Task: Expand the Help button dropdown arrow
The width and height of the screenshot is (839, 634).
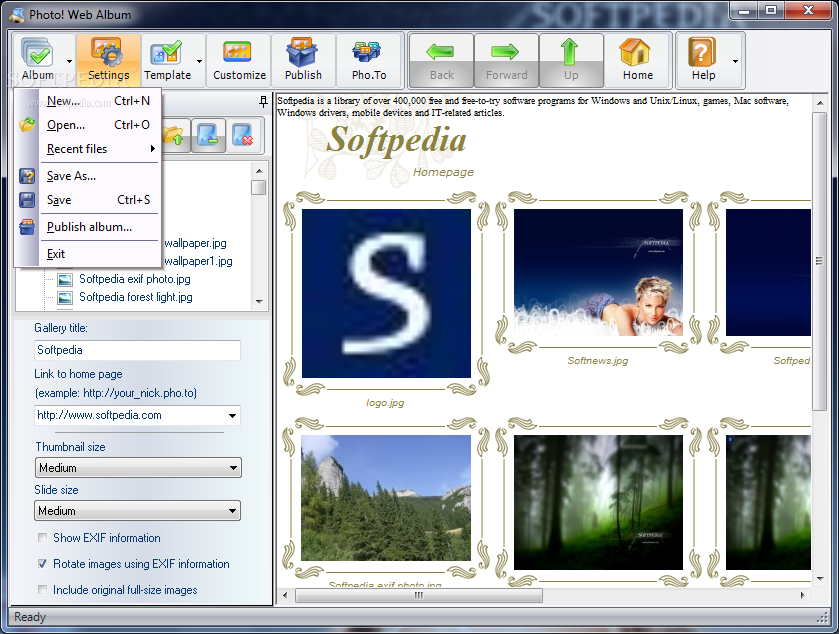Action: (x=735, y=60)
